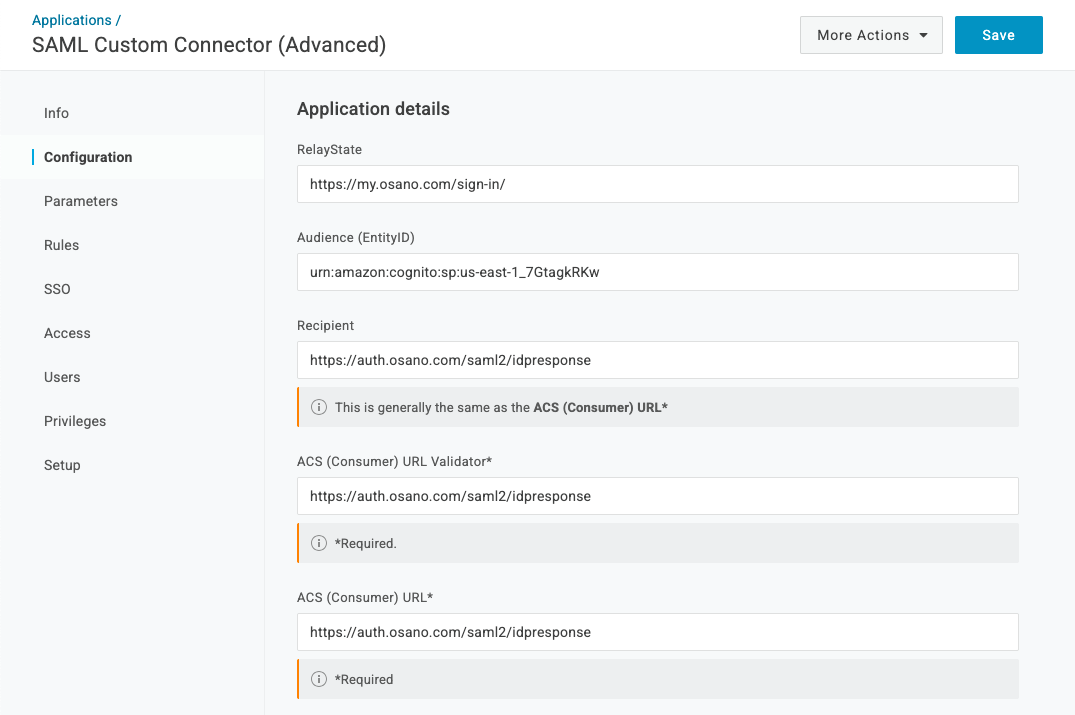This screenshot has height=715, width=1075.
Task: Go to the Applications breadcrumb link
Action: pos(72,20)
